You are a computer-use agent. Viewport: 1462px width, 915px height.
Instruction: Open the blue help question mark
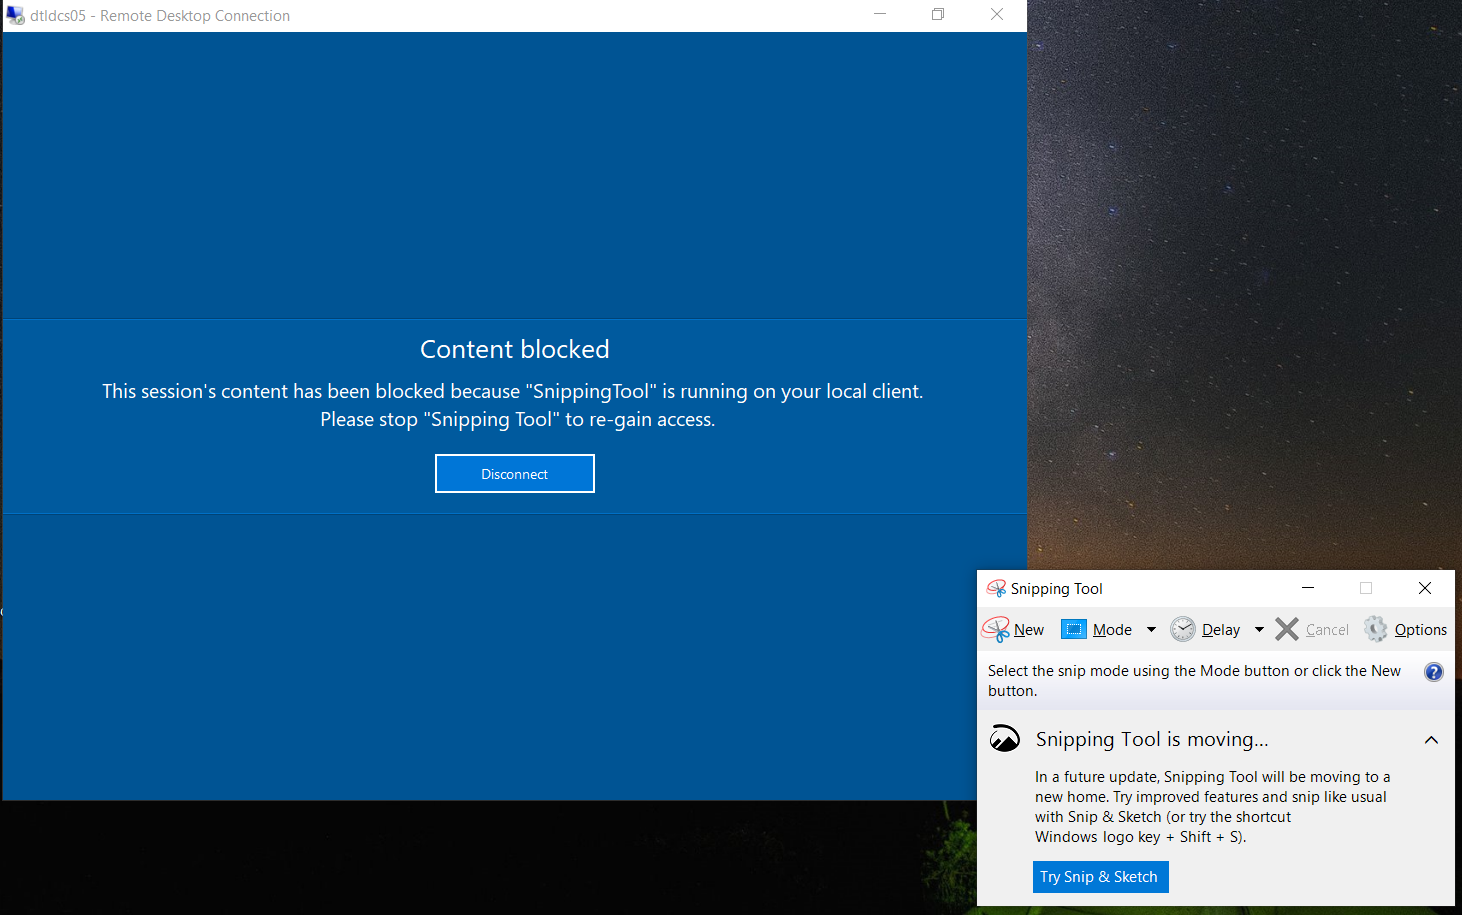[1434, 671]
